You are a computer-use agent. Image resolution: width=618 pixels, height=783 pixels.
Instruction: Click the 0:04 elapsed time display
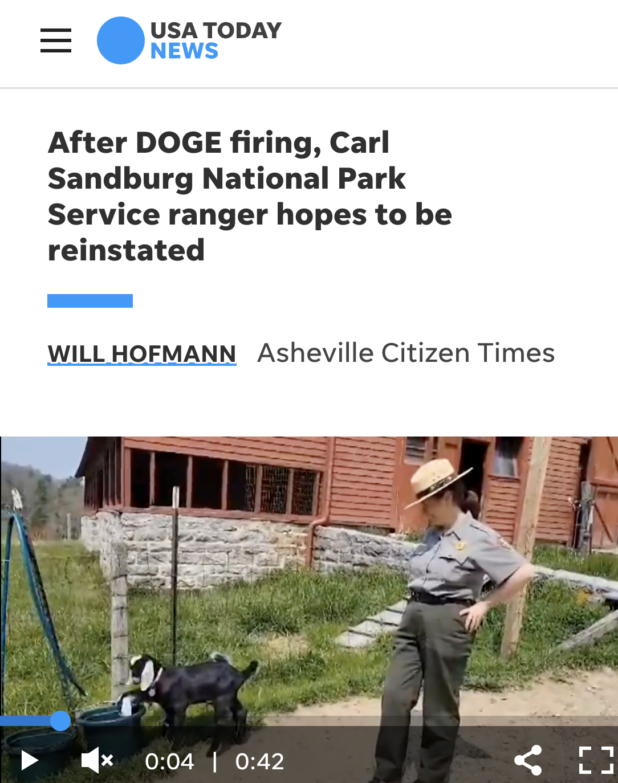(x=169, y=762)
